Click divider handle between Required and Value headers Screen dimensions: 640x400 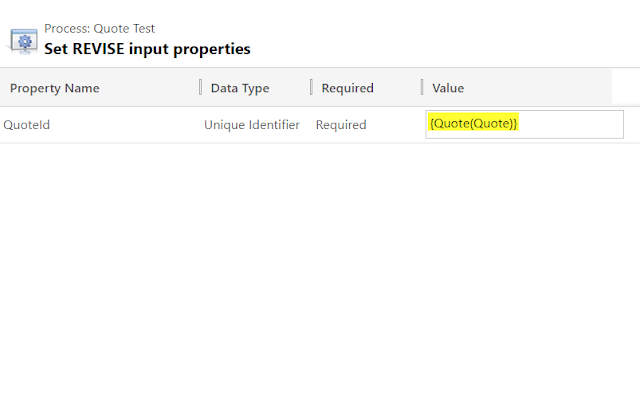pyautogui.click(x=422, y=87)
